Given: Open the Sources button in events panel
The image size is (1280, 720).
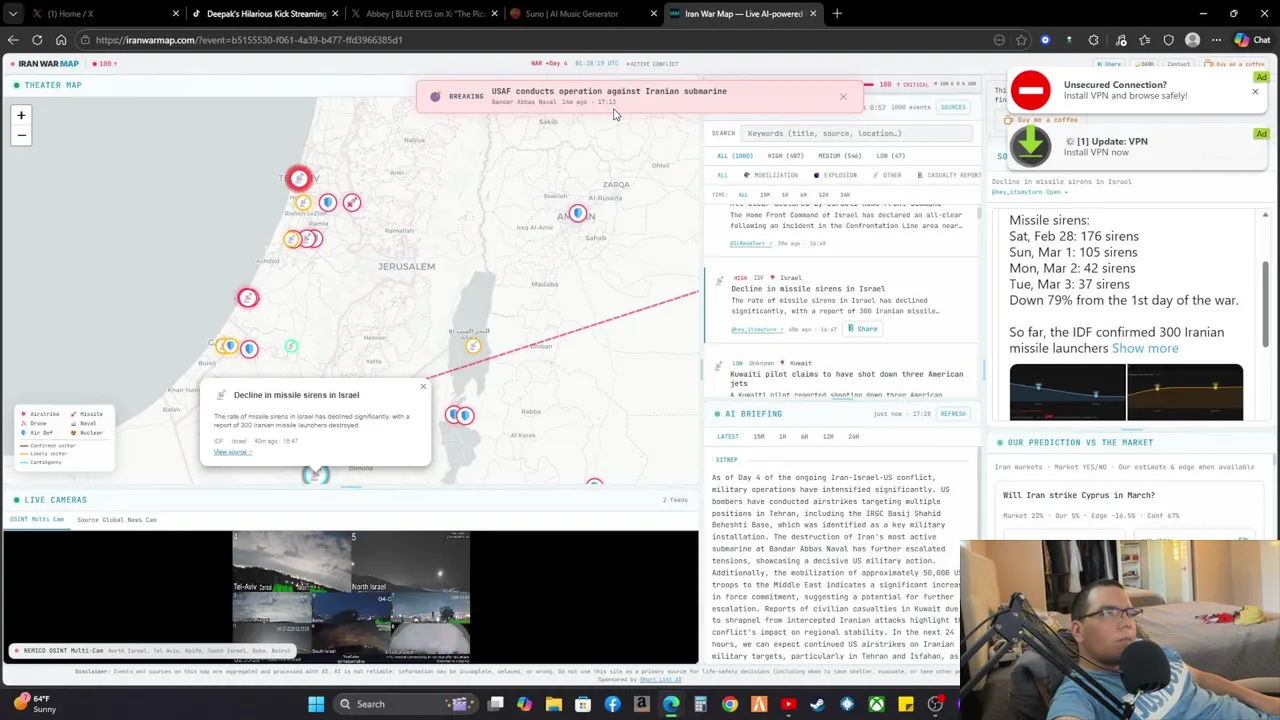Looking at the screenshot, I should coord(953,107).
